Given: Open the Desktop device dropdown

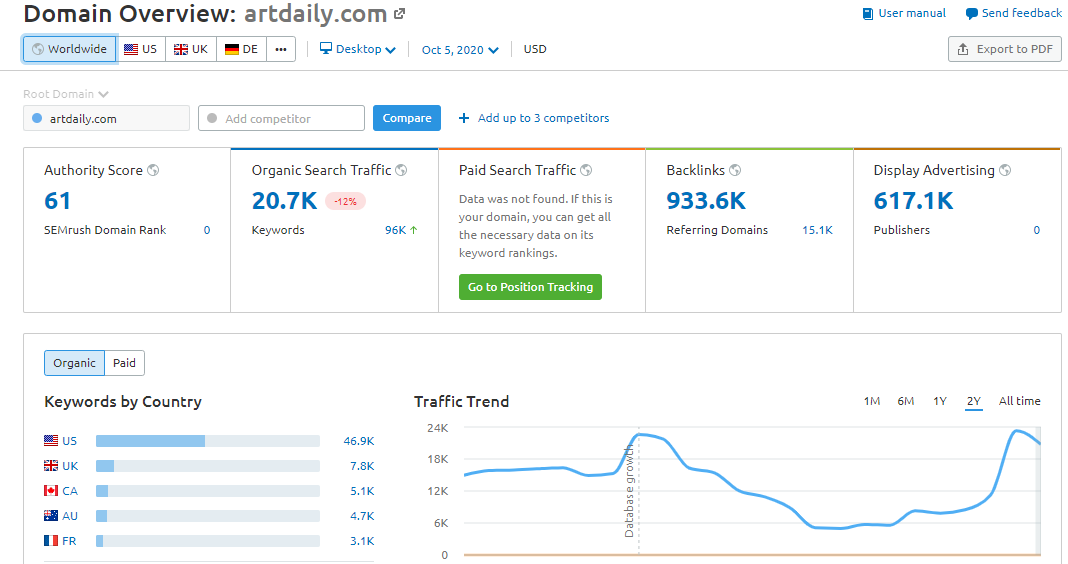Looking at the screenshot, I should [358, 49].
